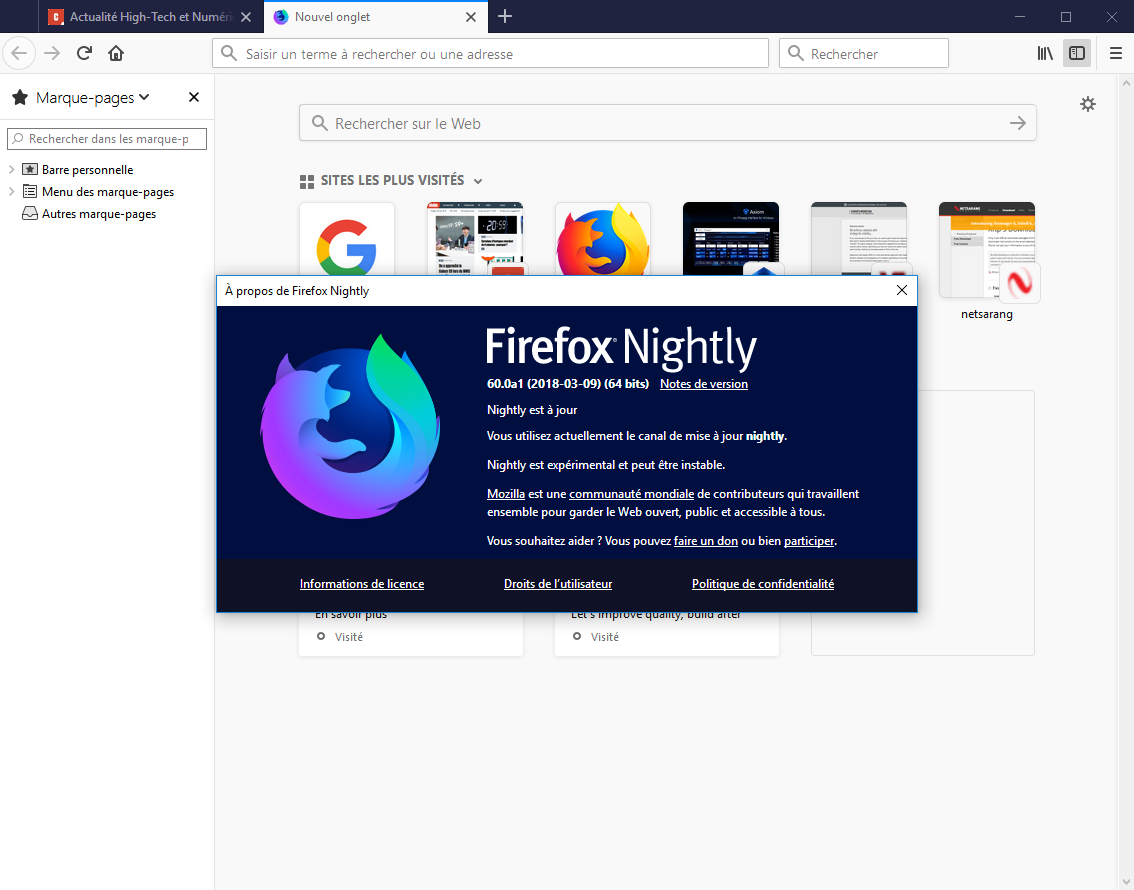Open Droits de l'utilisateur link

tap(558, 583)
